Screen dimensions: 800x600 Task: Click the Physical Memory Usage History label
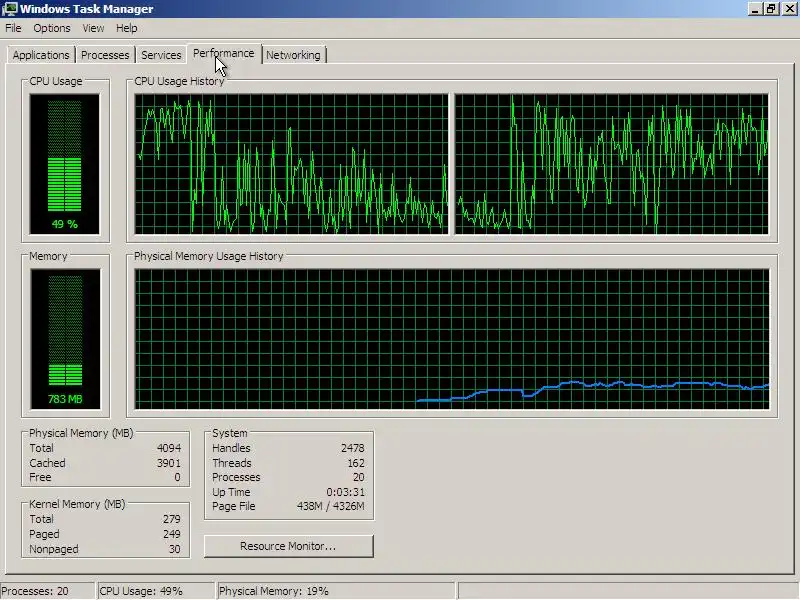[209, 256]
